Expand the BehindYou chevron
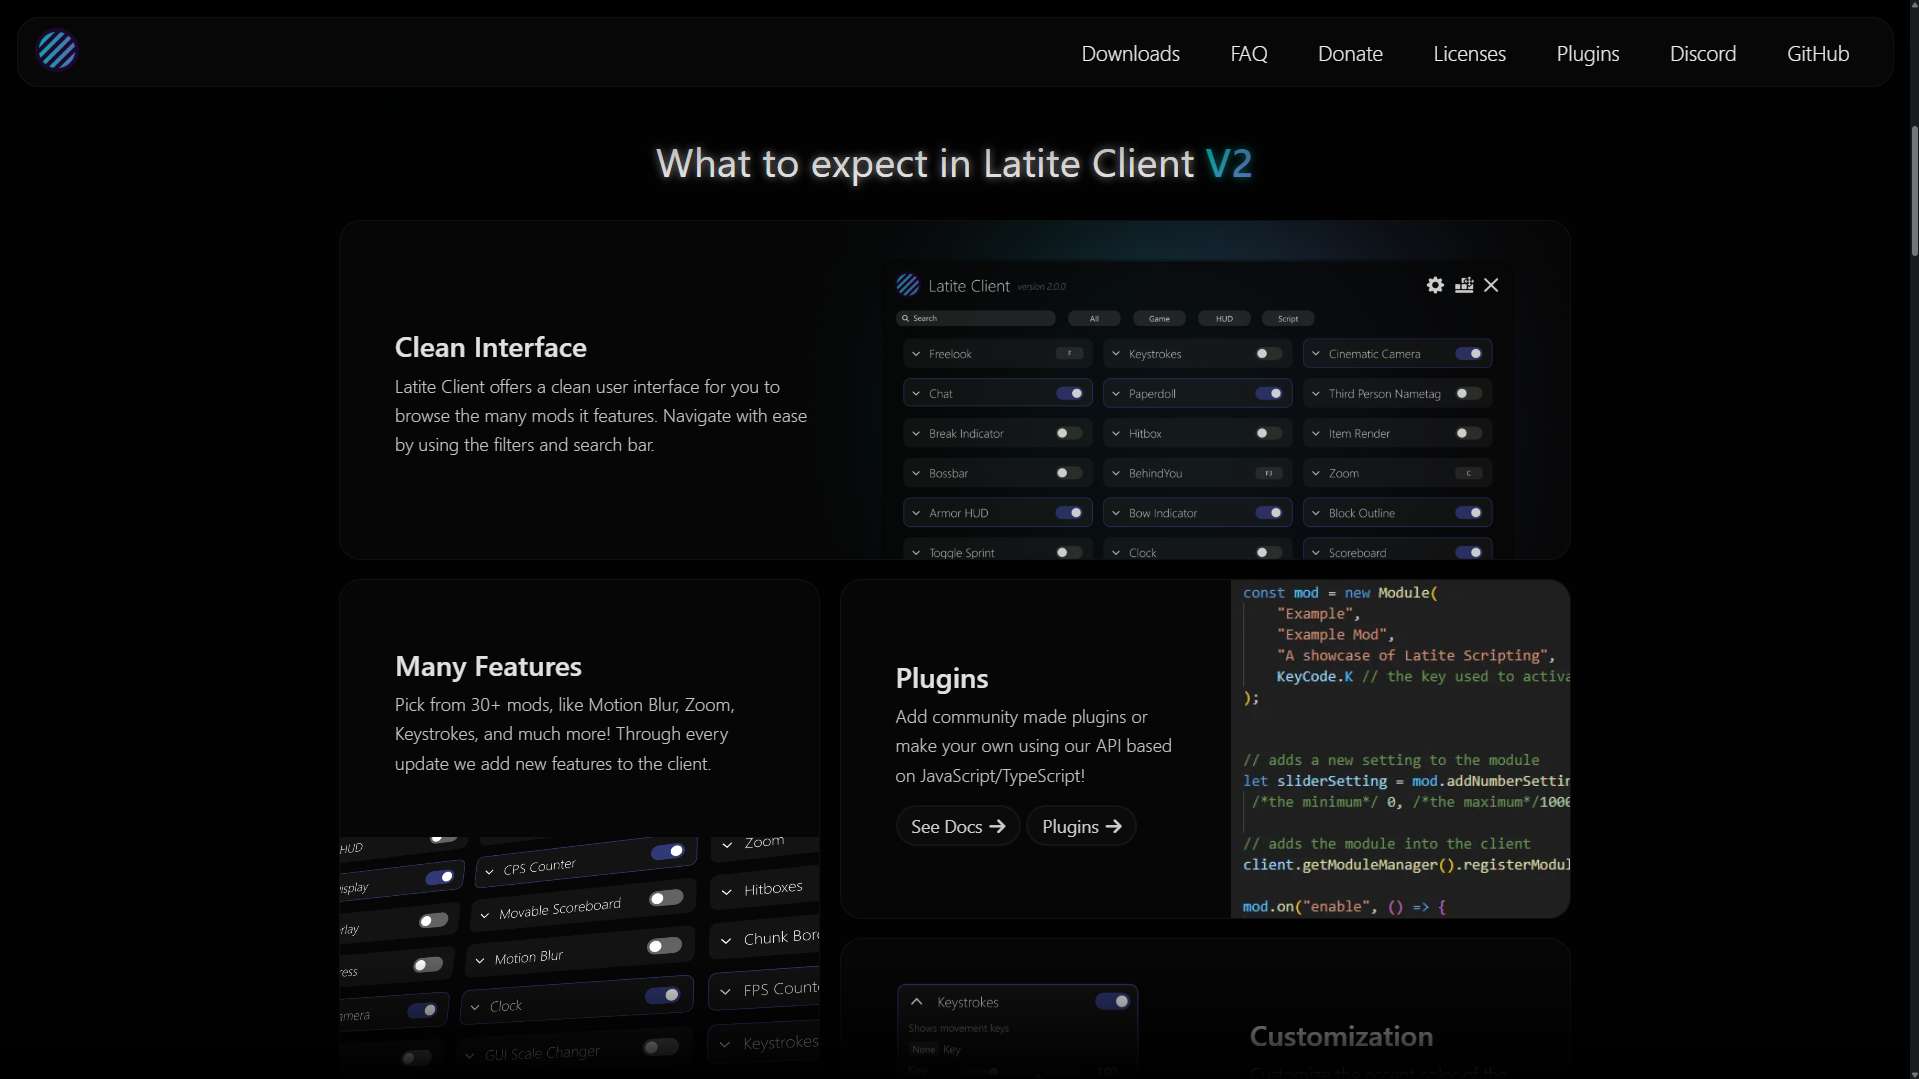This screenshot has width=1919, height=1079. [x=1116, y=474]
